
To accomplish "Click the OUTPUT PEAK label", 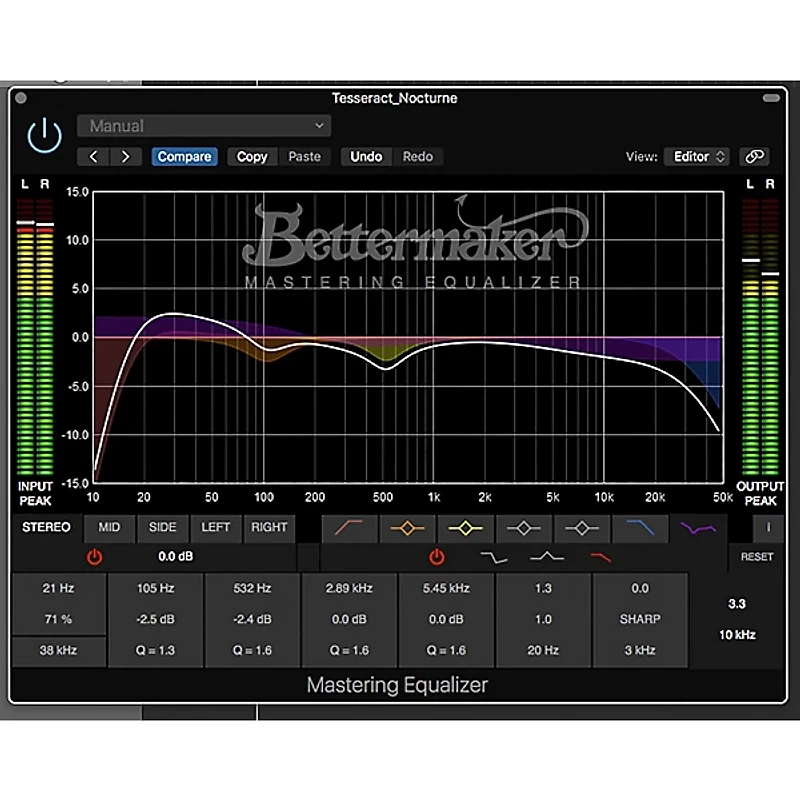I will (x=760, y=493).
